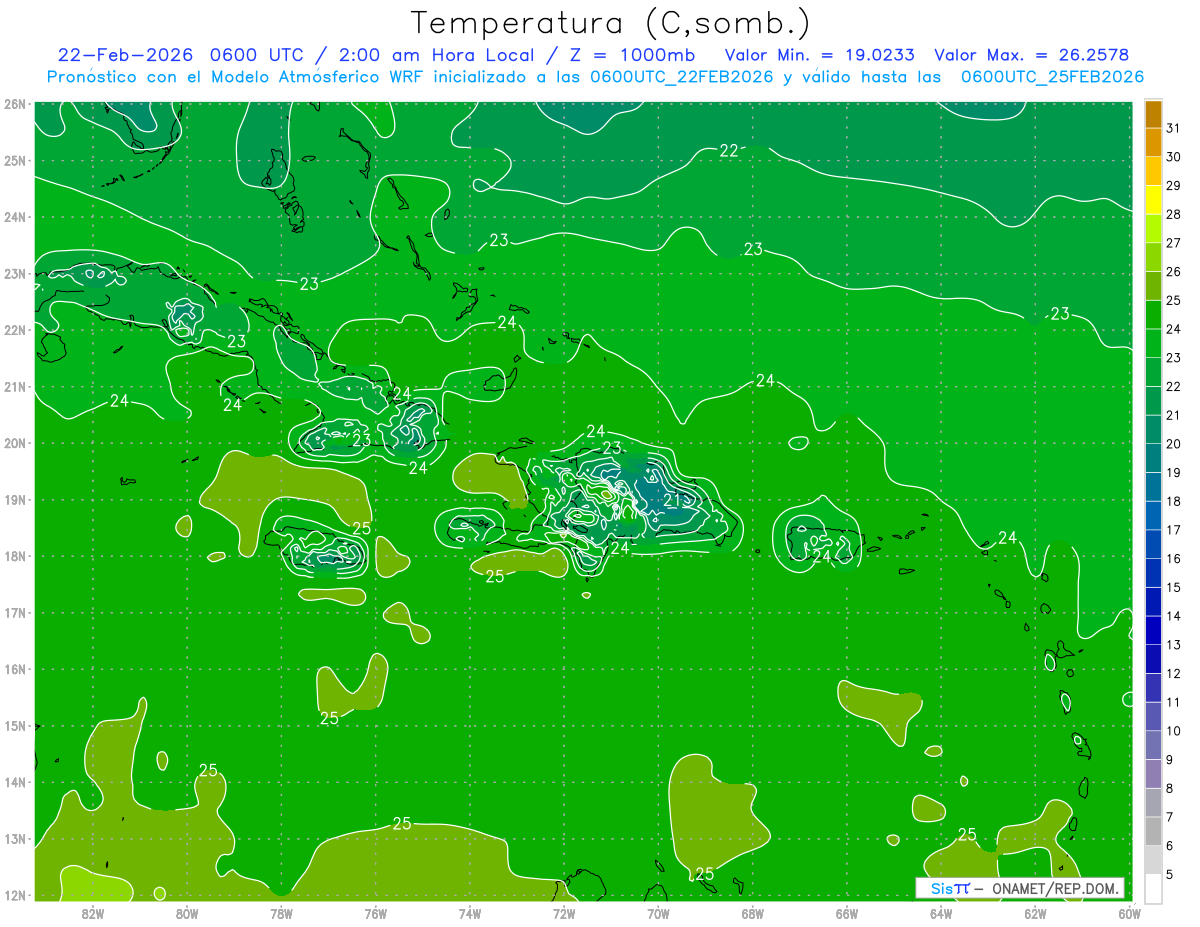This screenshot has height=927, width=1200.
Task: Click the 70W longitude axis label
Action: (x=658, y=913)
